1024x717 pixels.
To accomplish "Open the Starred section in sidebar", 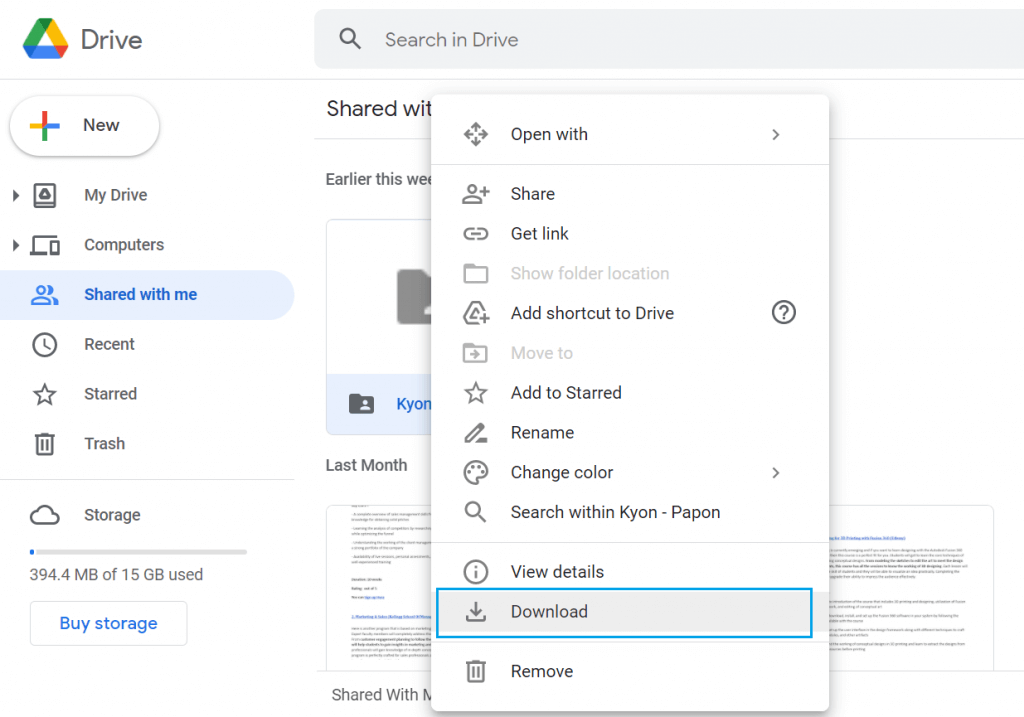I will tap(110, 393).
